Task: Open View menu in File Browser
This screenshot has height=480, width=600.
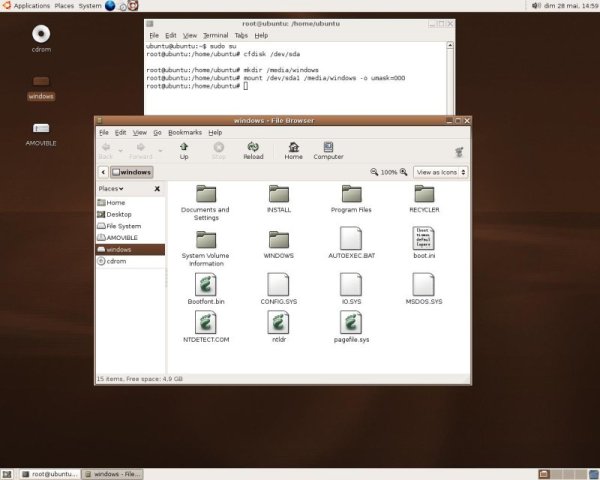Action: [x=140, y=132]
